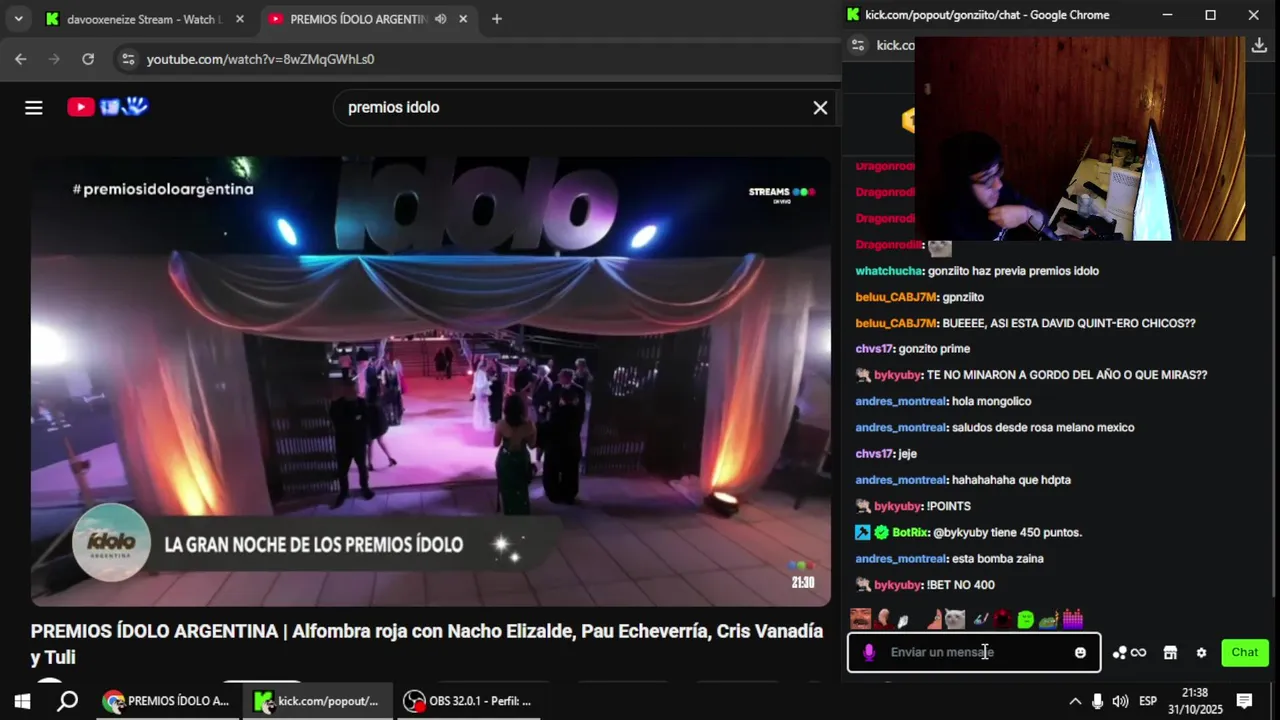Open the Kick shop store icon
The width and height of the screenshot is (1280, 720).
(x=1170, y=652)
